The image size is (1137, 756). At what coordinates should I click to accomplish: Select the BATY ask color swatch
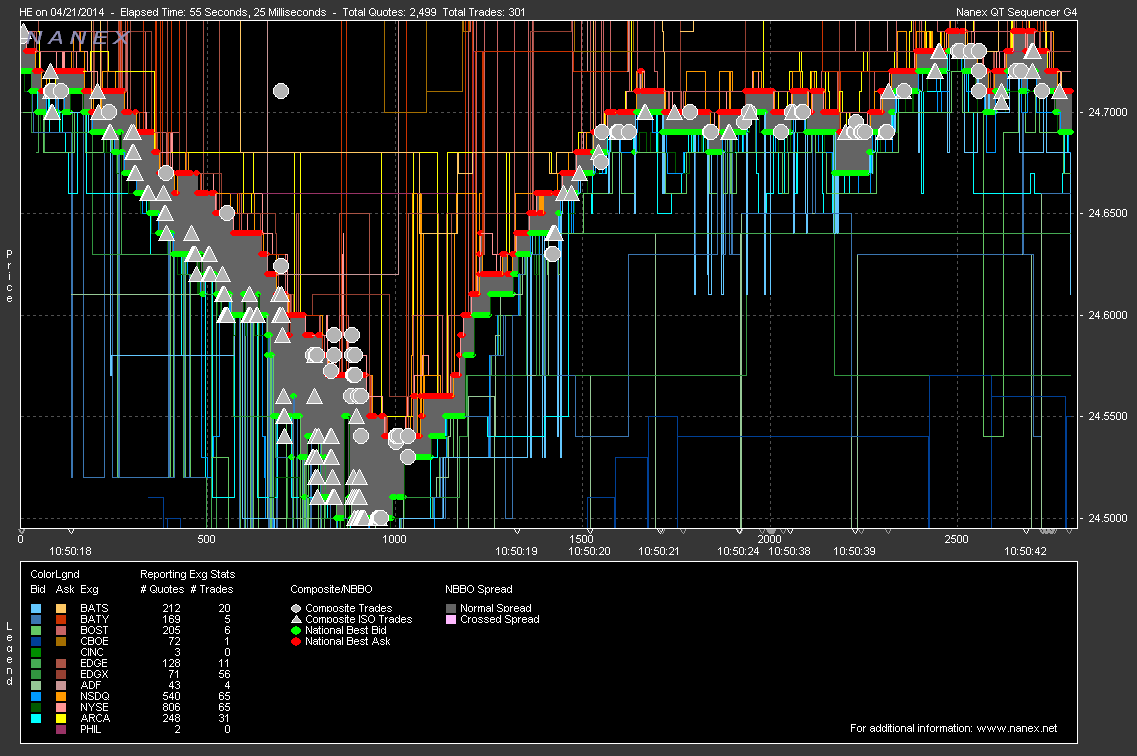coord(61,620)
